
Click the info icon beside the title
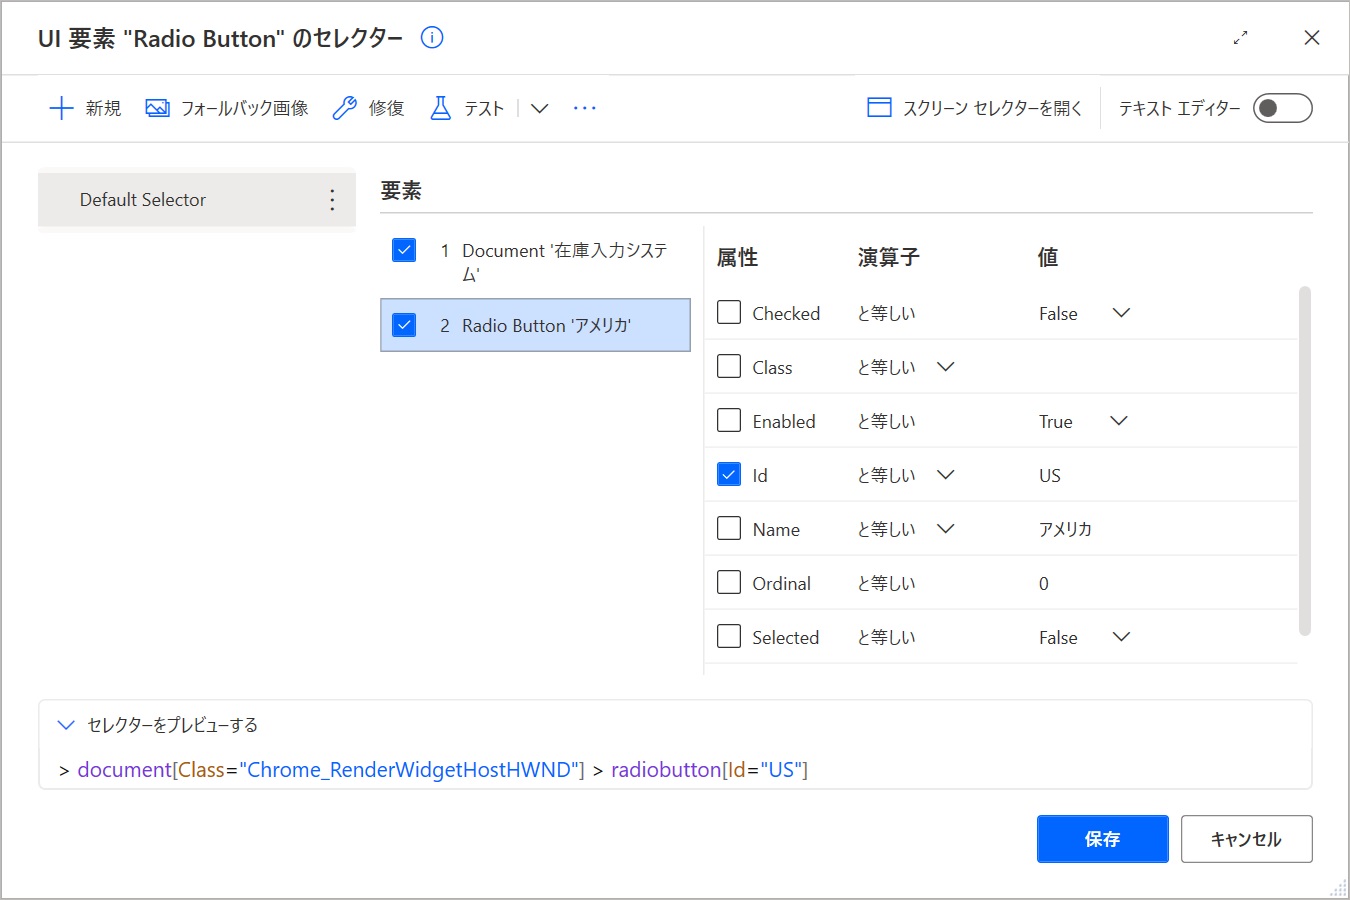pos(432,38)
